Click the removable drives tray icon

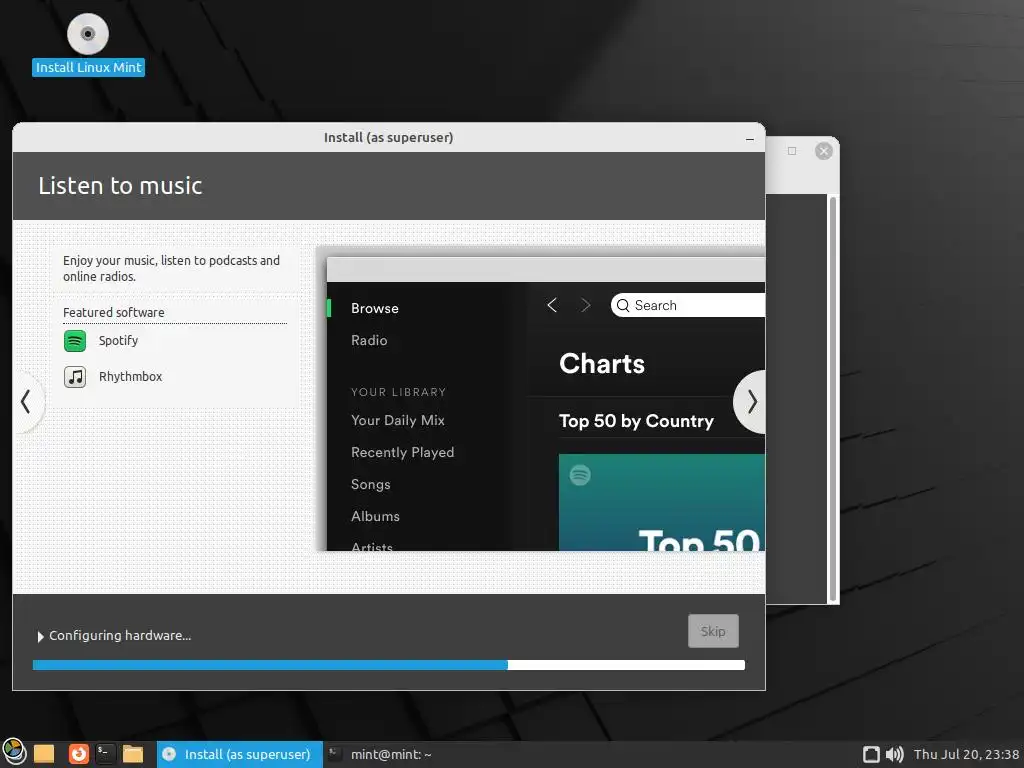click(x=871, y=754)
